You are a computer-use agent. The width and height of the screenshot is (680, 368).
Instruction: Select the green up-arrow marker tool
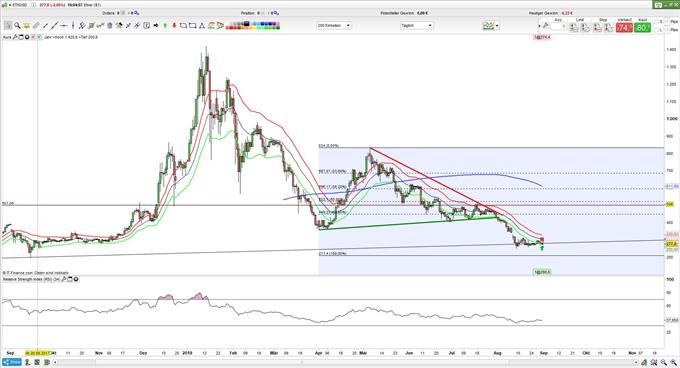click(165, 26)
